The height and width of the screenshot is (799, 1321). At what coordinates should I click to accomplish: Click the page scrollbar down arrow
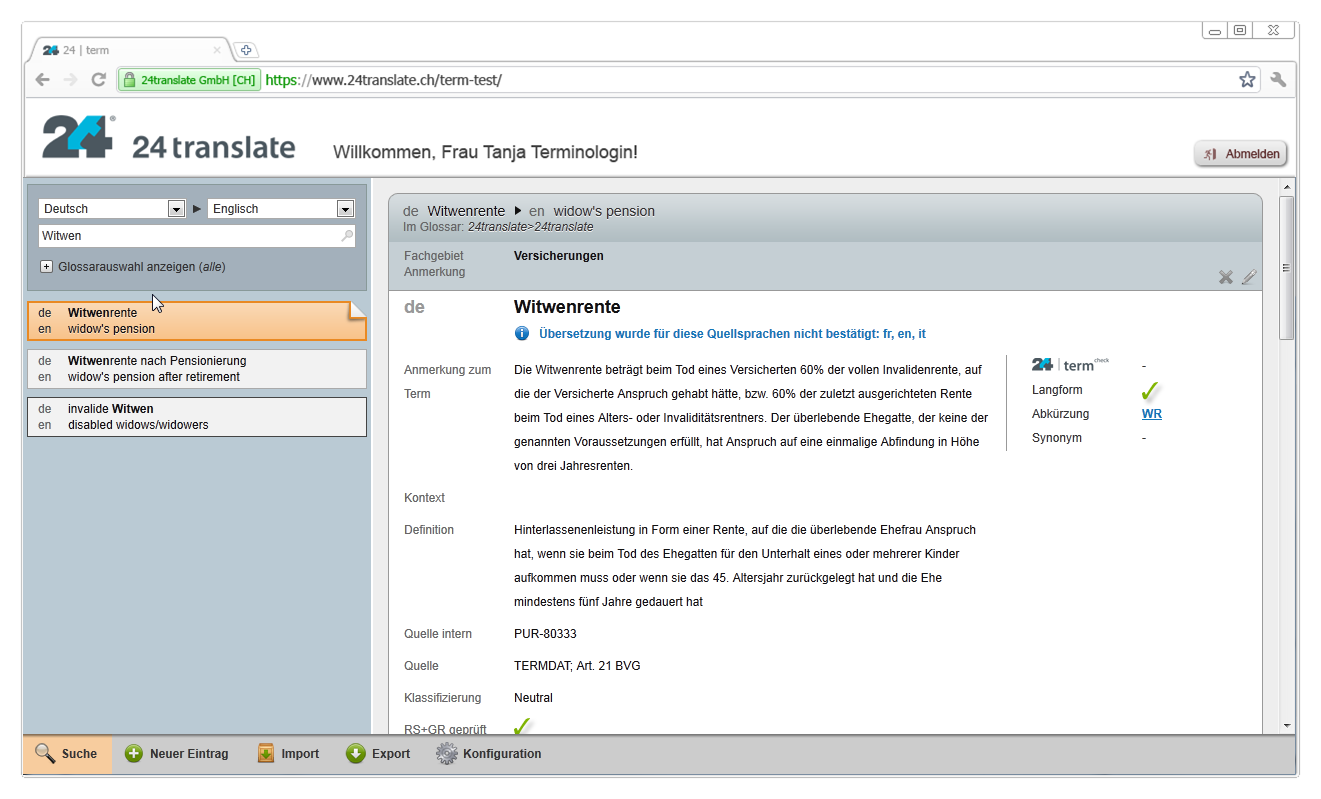point(1287,726)
